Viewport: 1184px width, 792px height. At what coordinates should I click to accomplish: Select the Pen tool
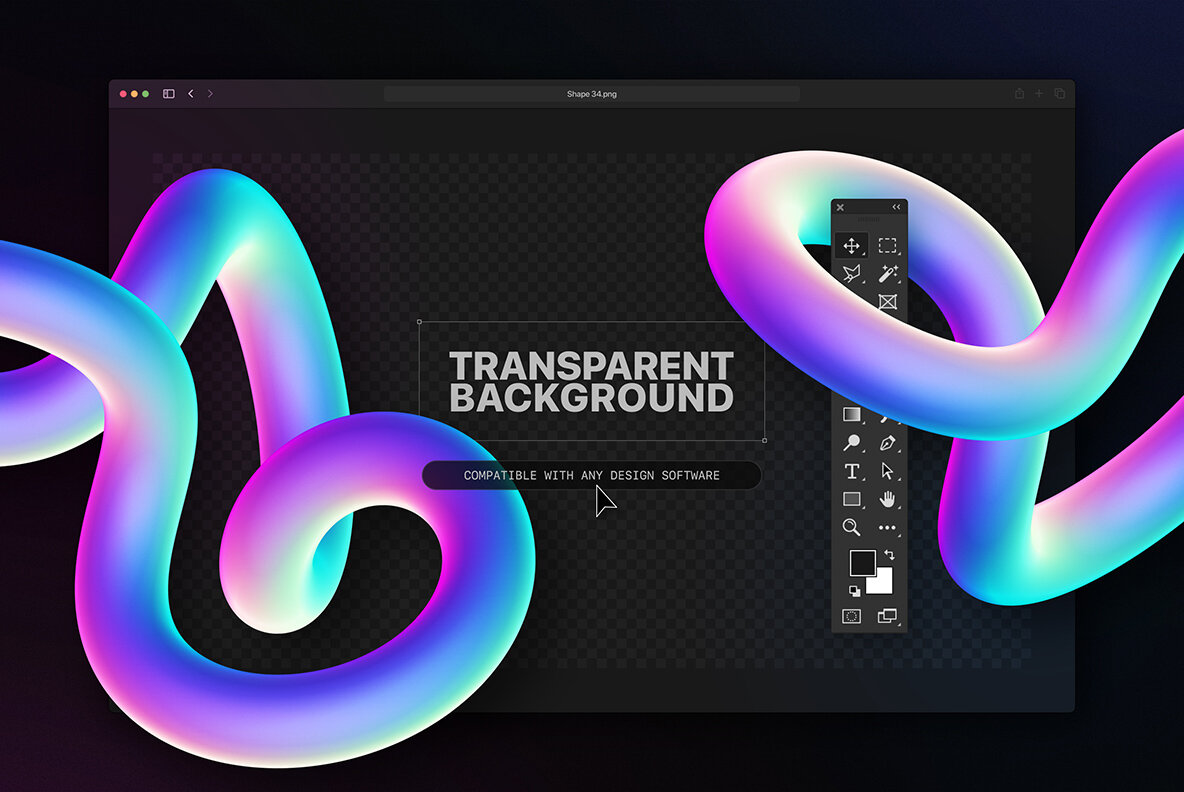click(x=886, y=441)
